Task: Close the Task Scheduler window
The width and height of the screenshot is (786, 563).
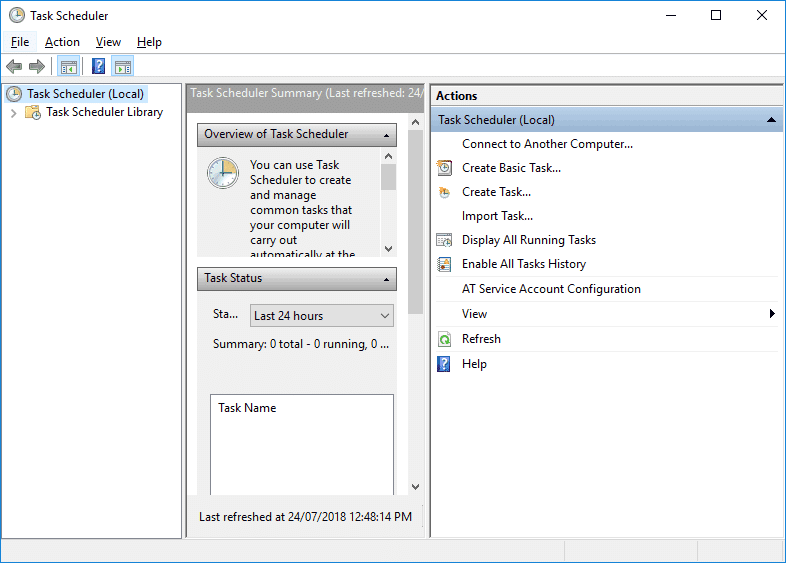Action: (x=762, y=16)
